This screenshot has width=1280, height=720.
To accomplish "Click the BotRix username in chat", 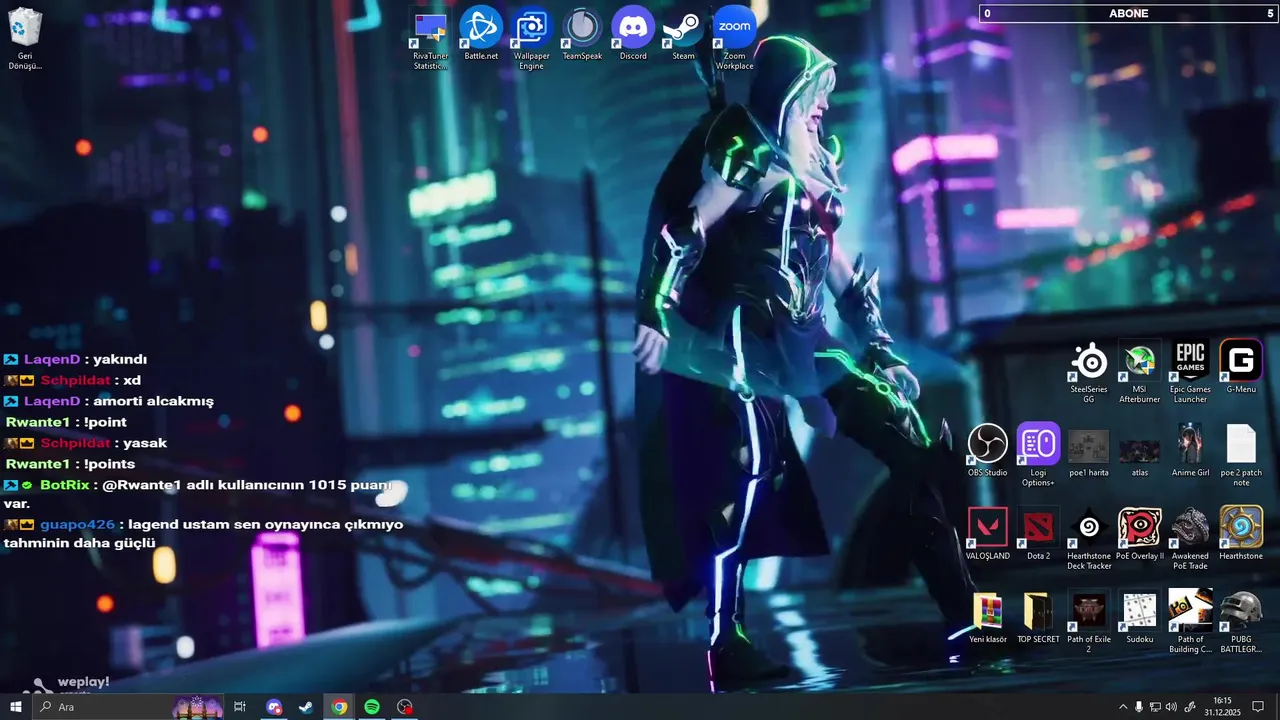I will coord(66,485).
